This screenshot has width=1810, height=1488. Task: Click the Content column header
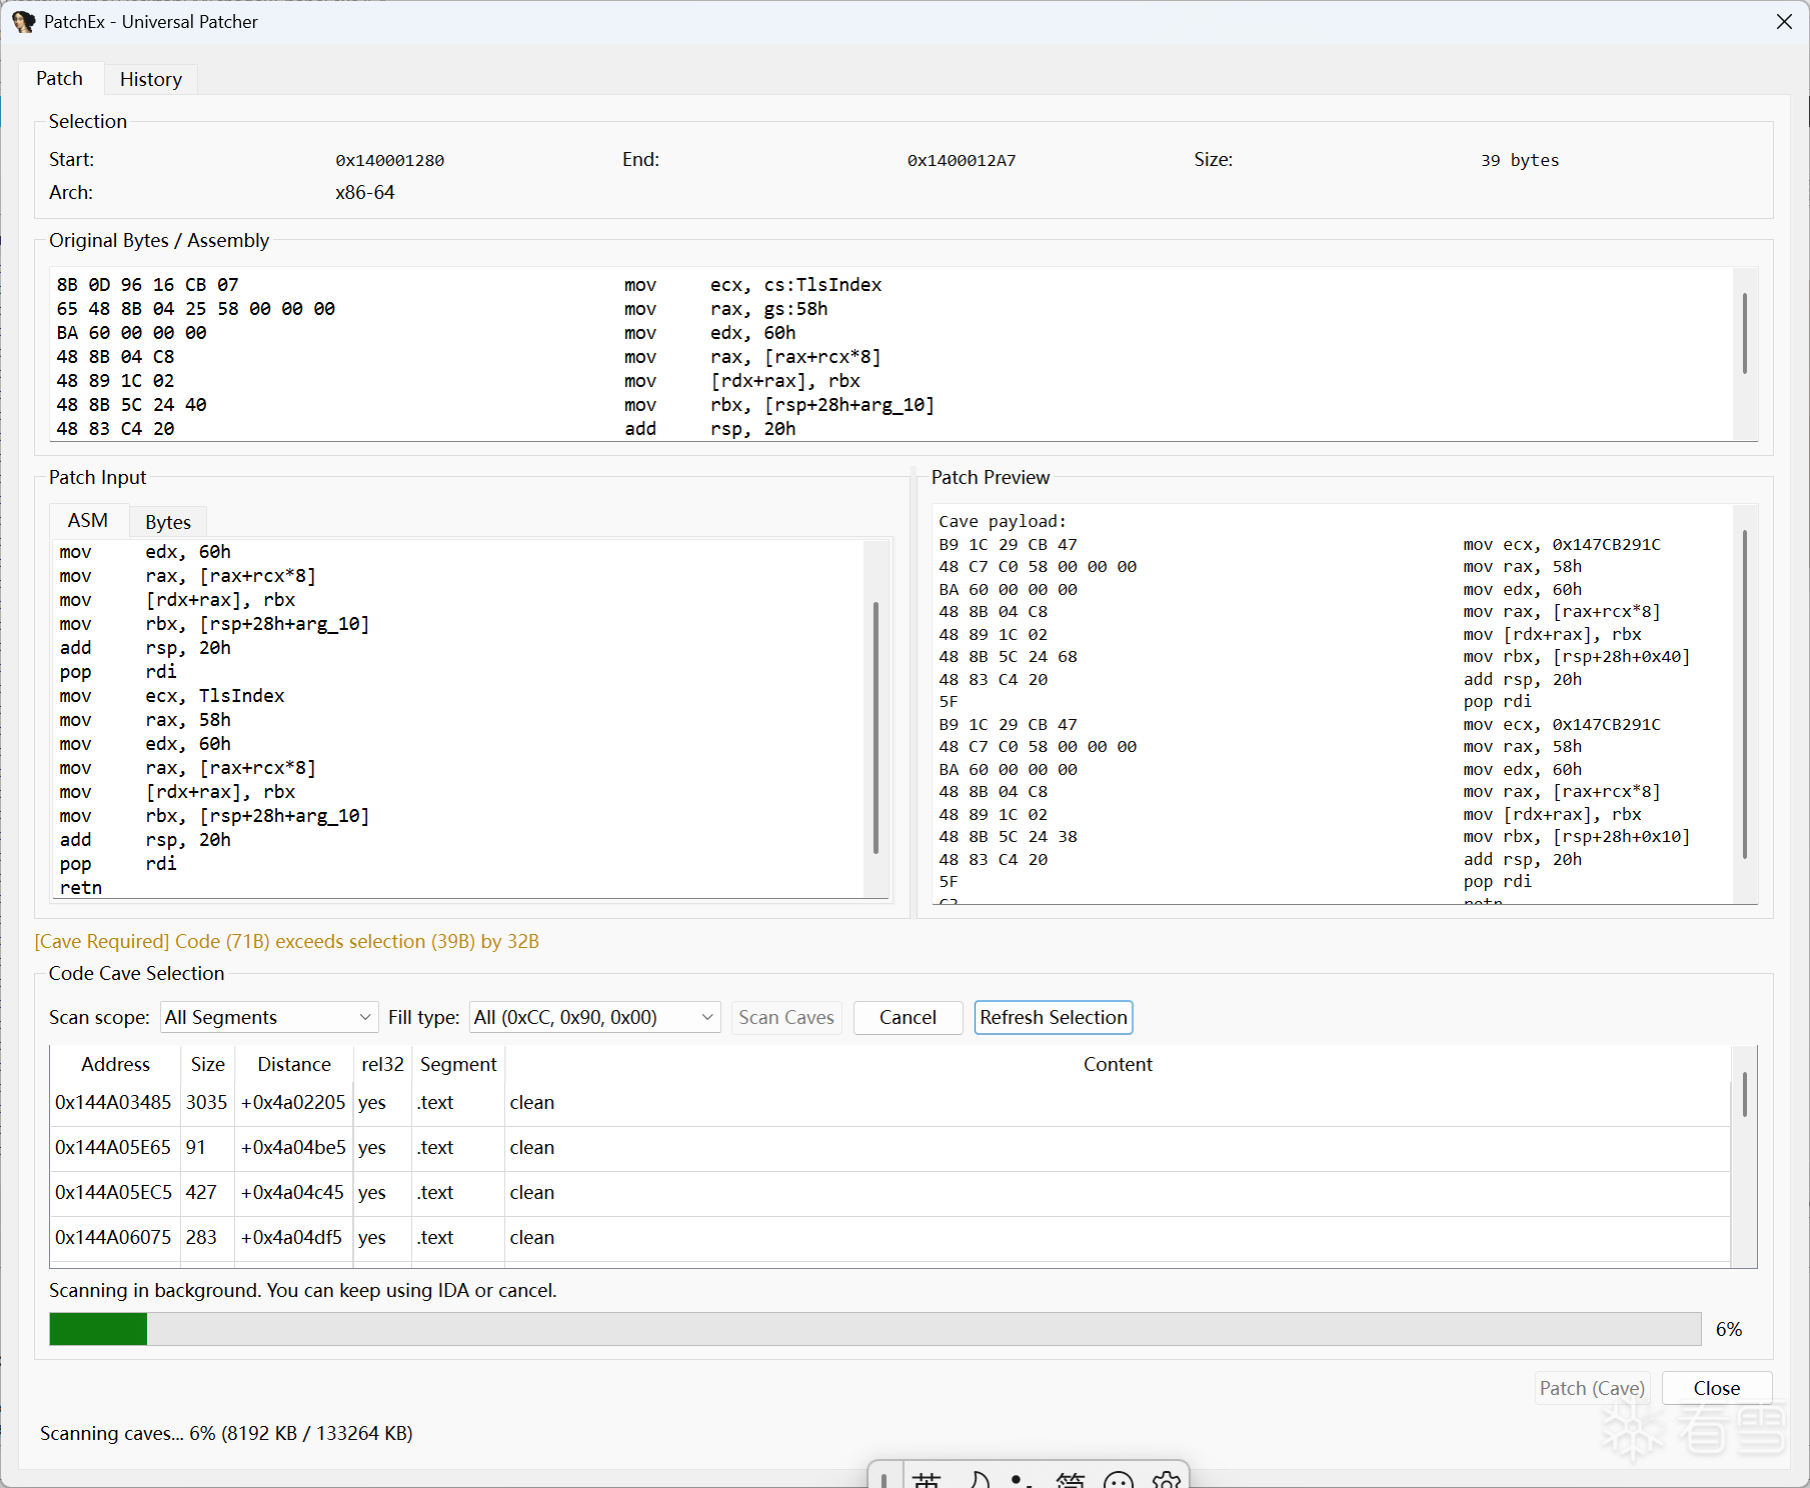1117,1064
